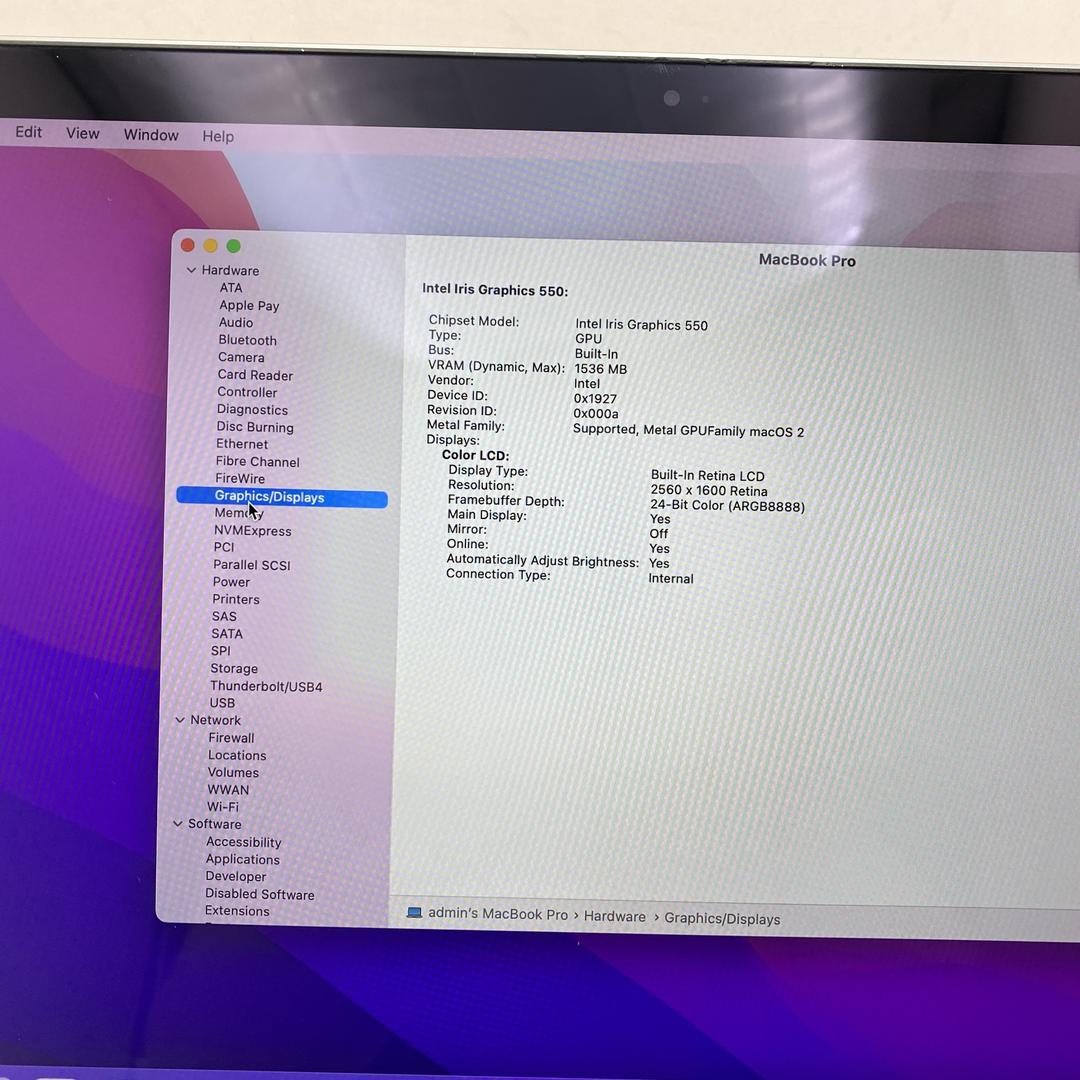Click the resolution value 2560 x 1600 Retina
The width and height of the screenshot is (1080, 1080).
click(x=709, y=490)
